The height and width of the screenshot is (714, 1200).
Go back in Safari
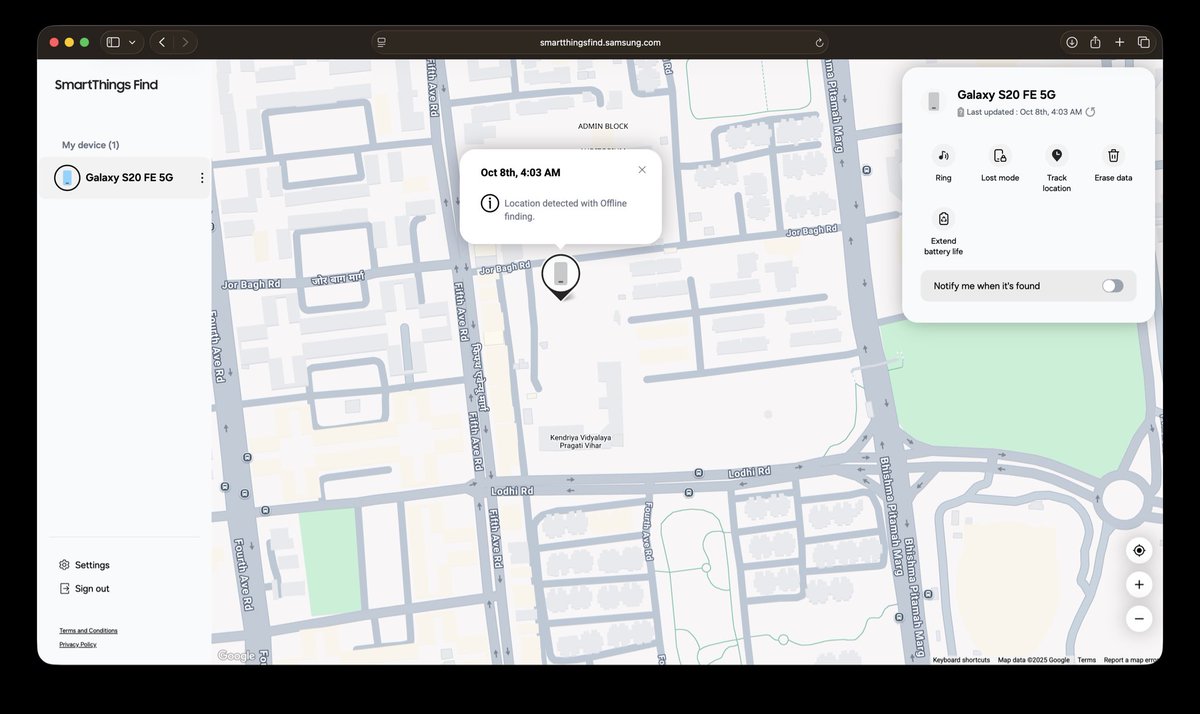pos(162,42)
